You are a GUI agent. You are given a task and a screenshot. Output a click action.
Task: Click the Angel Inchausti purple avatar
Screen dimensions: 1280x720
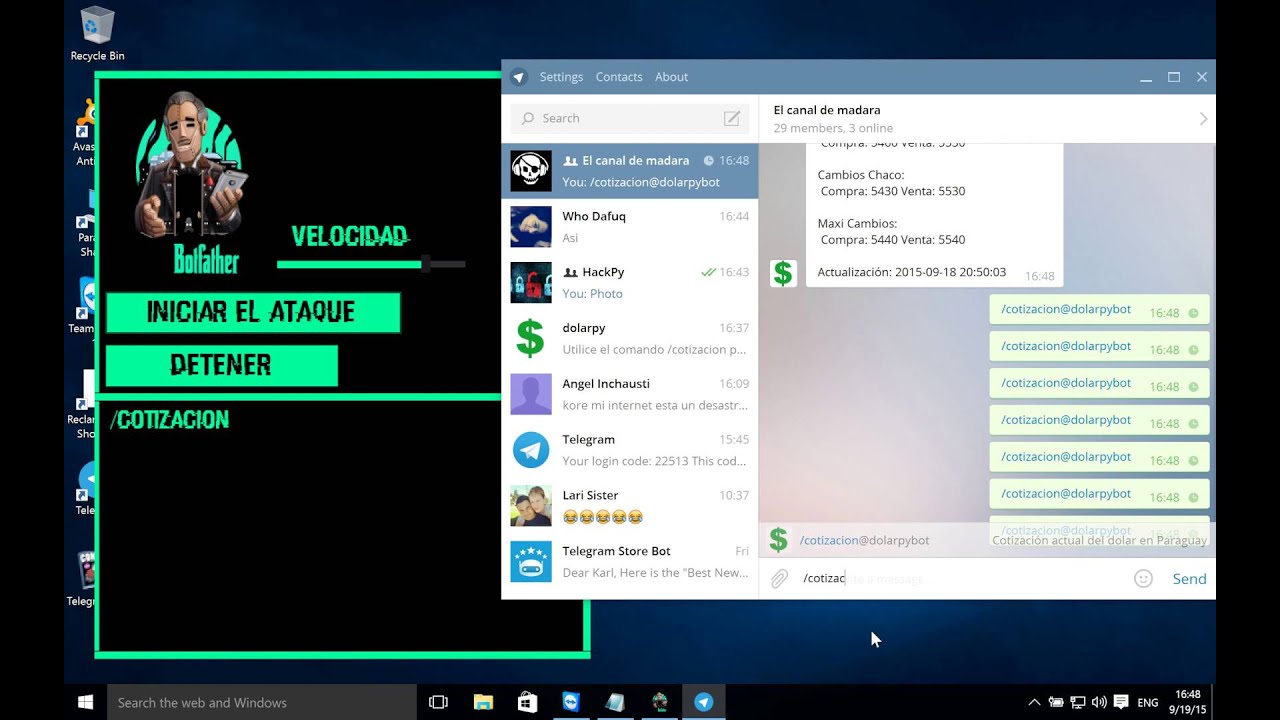pyautogui.click(x=531, y=395)
